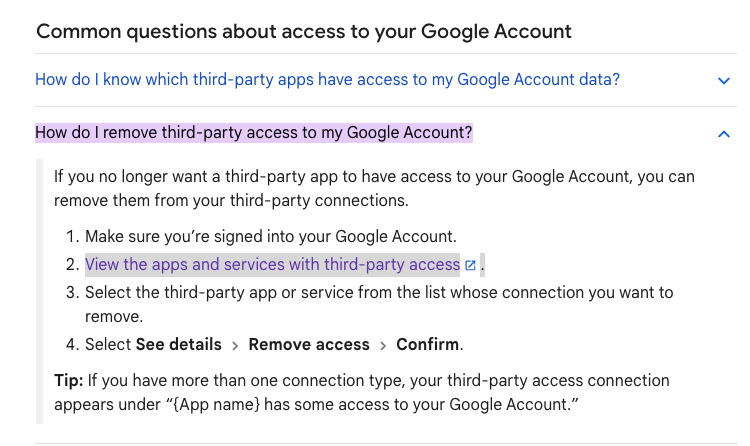Click the down chevron beside the first question
The image size is (750, 446).
(x=724, y=80)
